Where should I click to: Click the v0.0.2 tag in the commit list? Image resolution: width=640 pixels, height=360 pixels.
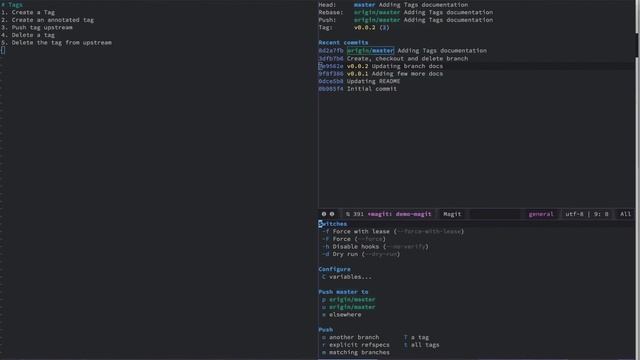pyautogui.click(x=358, y=66)
